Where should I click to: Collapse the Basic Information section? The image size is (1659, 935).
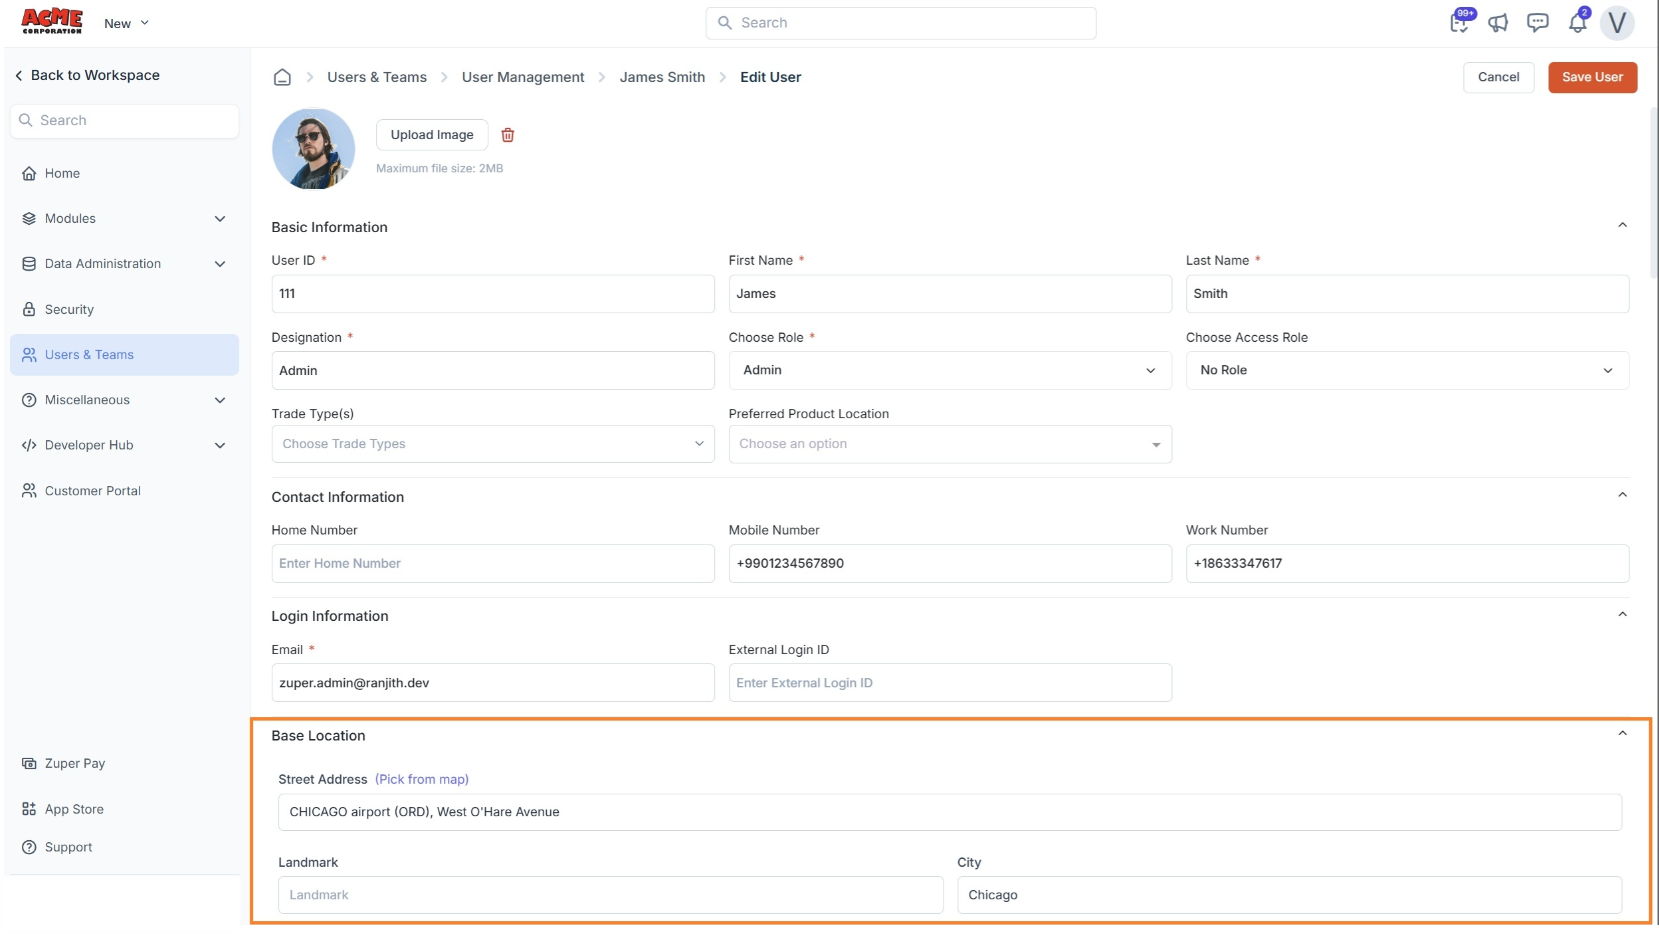(1622, 226)
